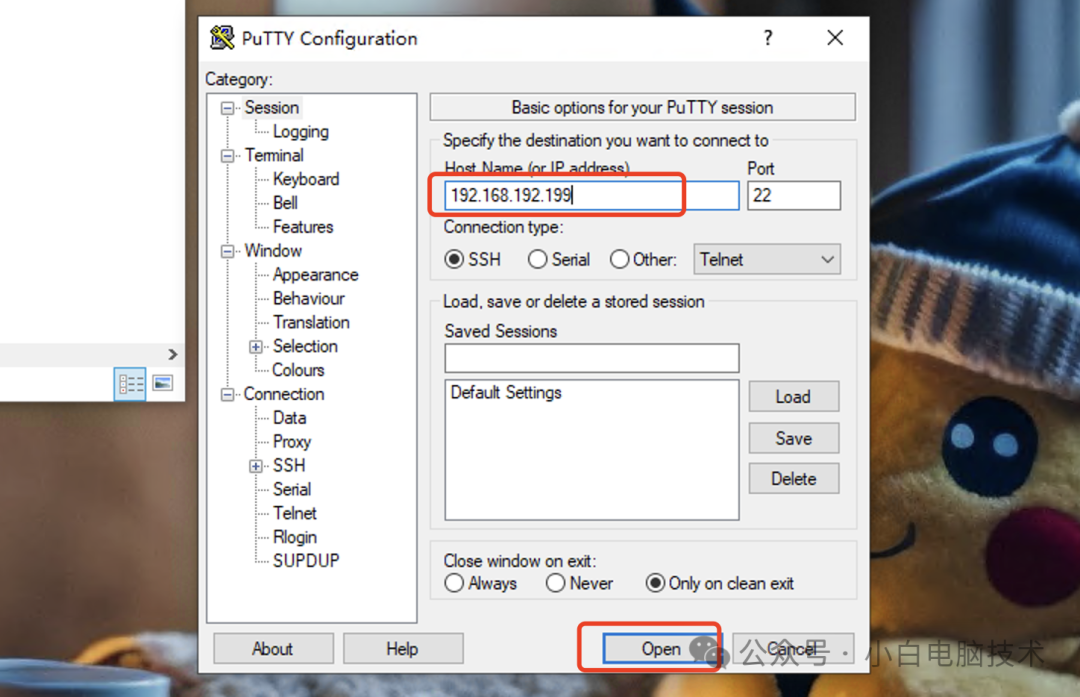The image size is (1080, 697).
Task: Select Default Settings in session list
Action: tap(506, 393)
